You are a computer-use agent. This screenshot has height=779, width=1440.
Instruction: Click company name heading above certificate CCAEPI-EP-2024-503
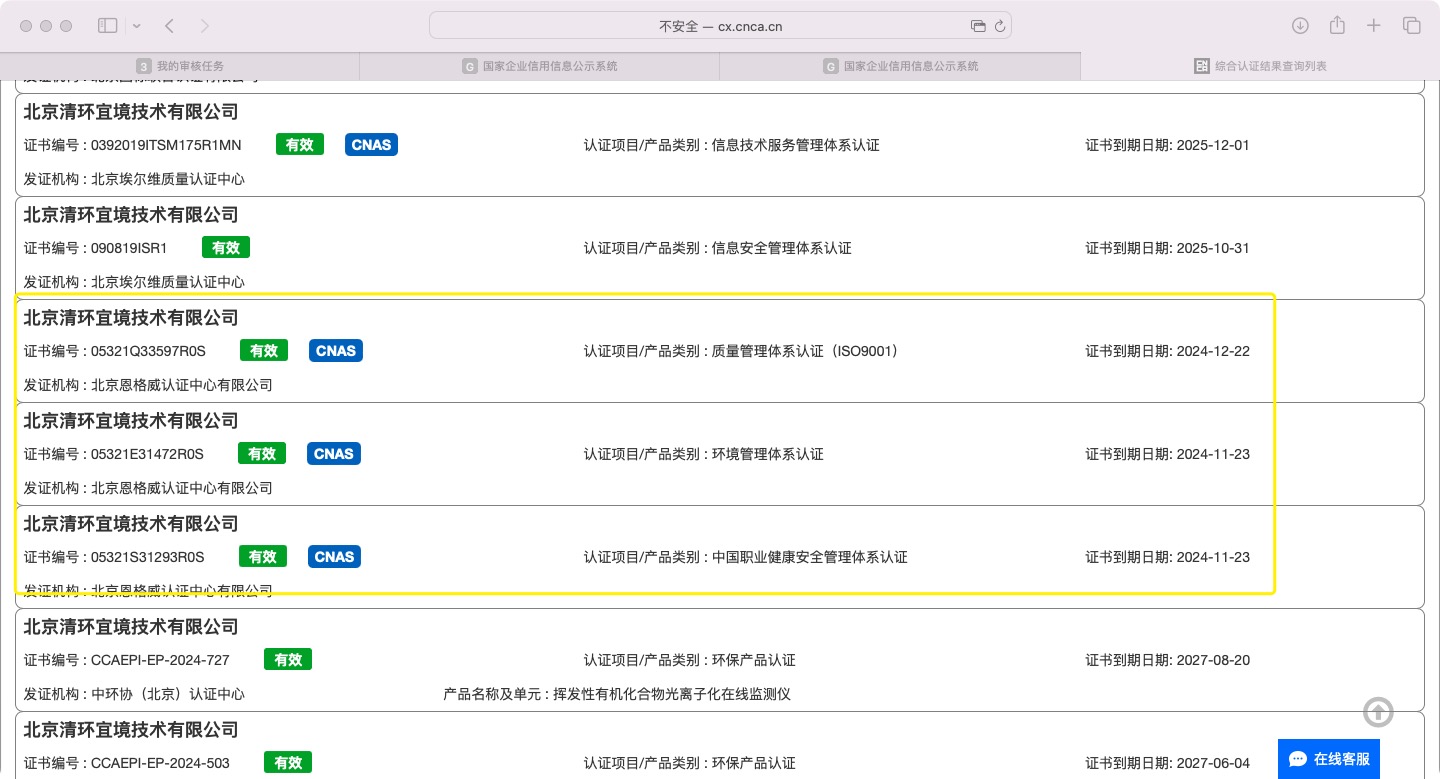[x=131, y=730]
